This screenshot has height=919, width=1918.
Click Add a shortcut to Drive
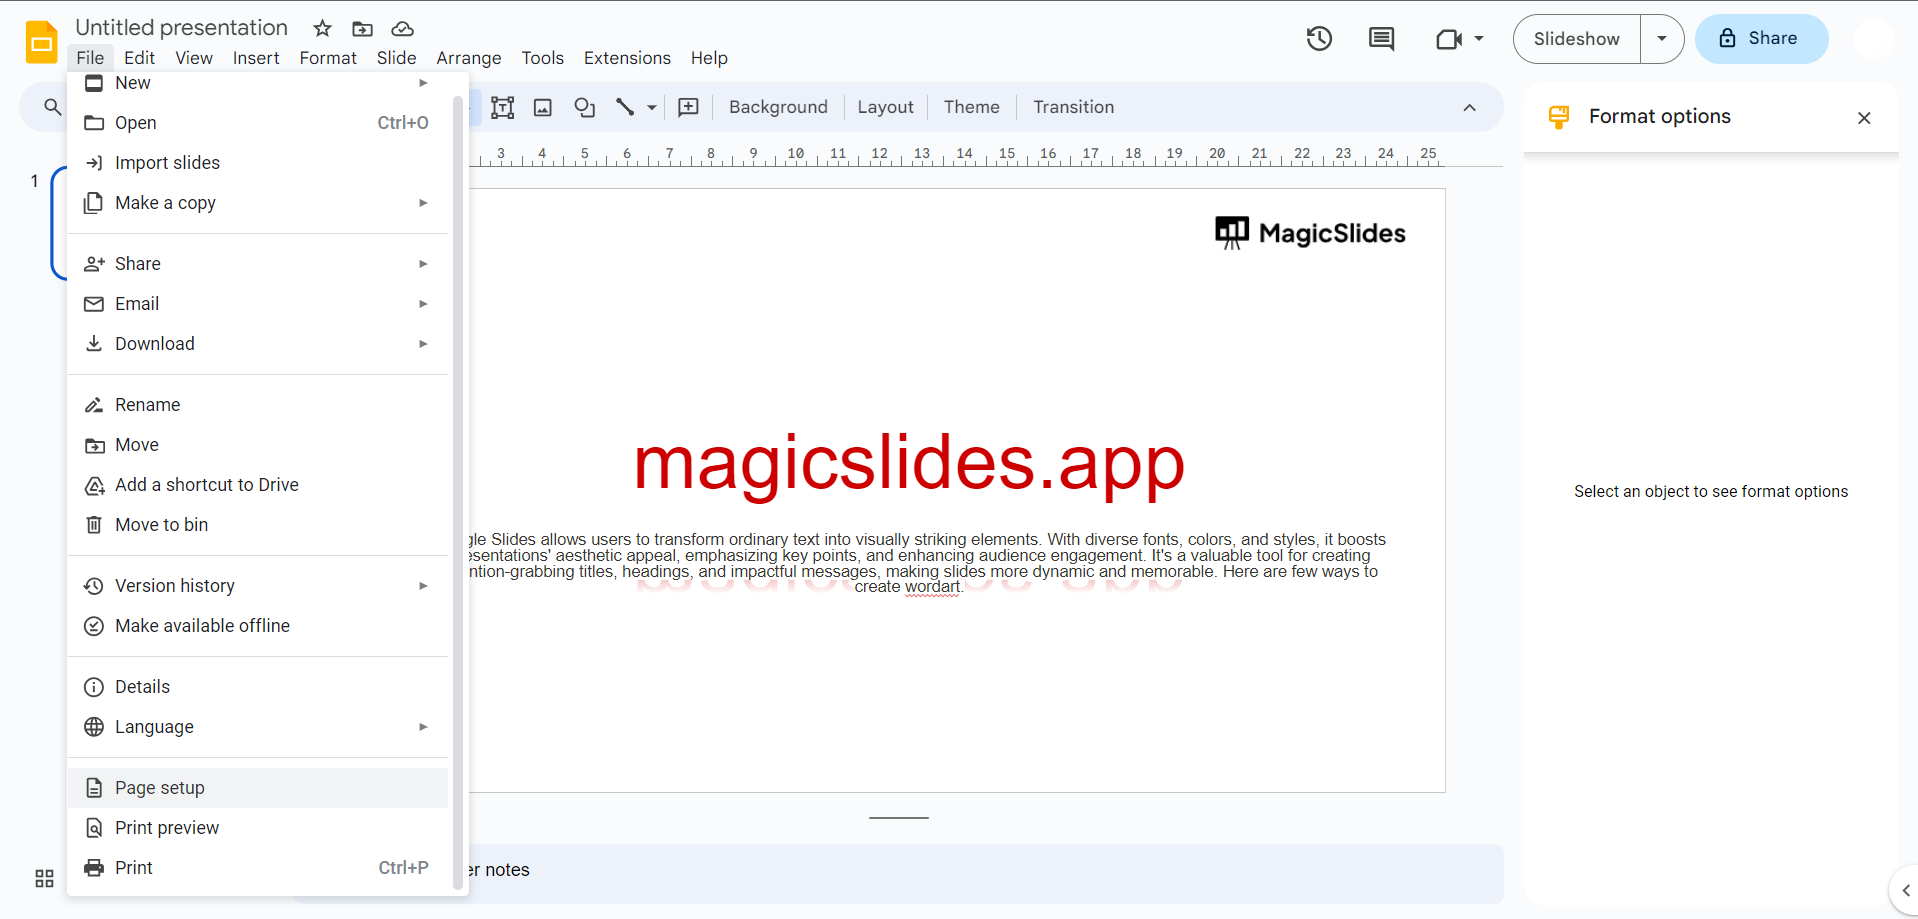pos(258,485)
